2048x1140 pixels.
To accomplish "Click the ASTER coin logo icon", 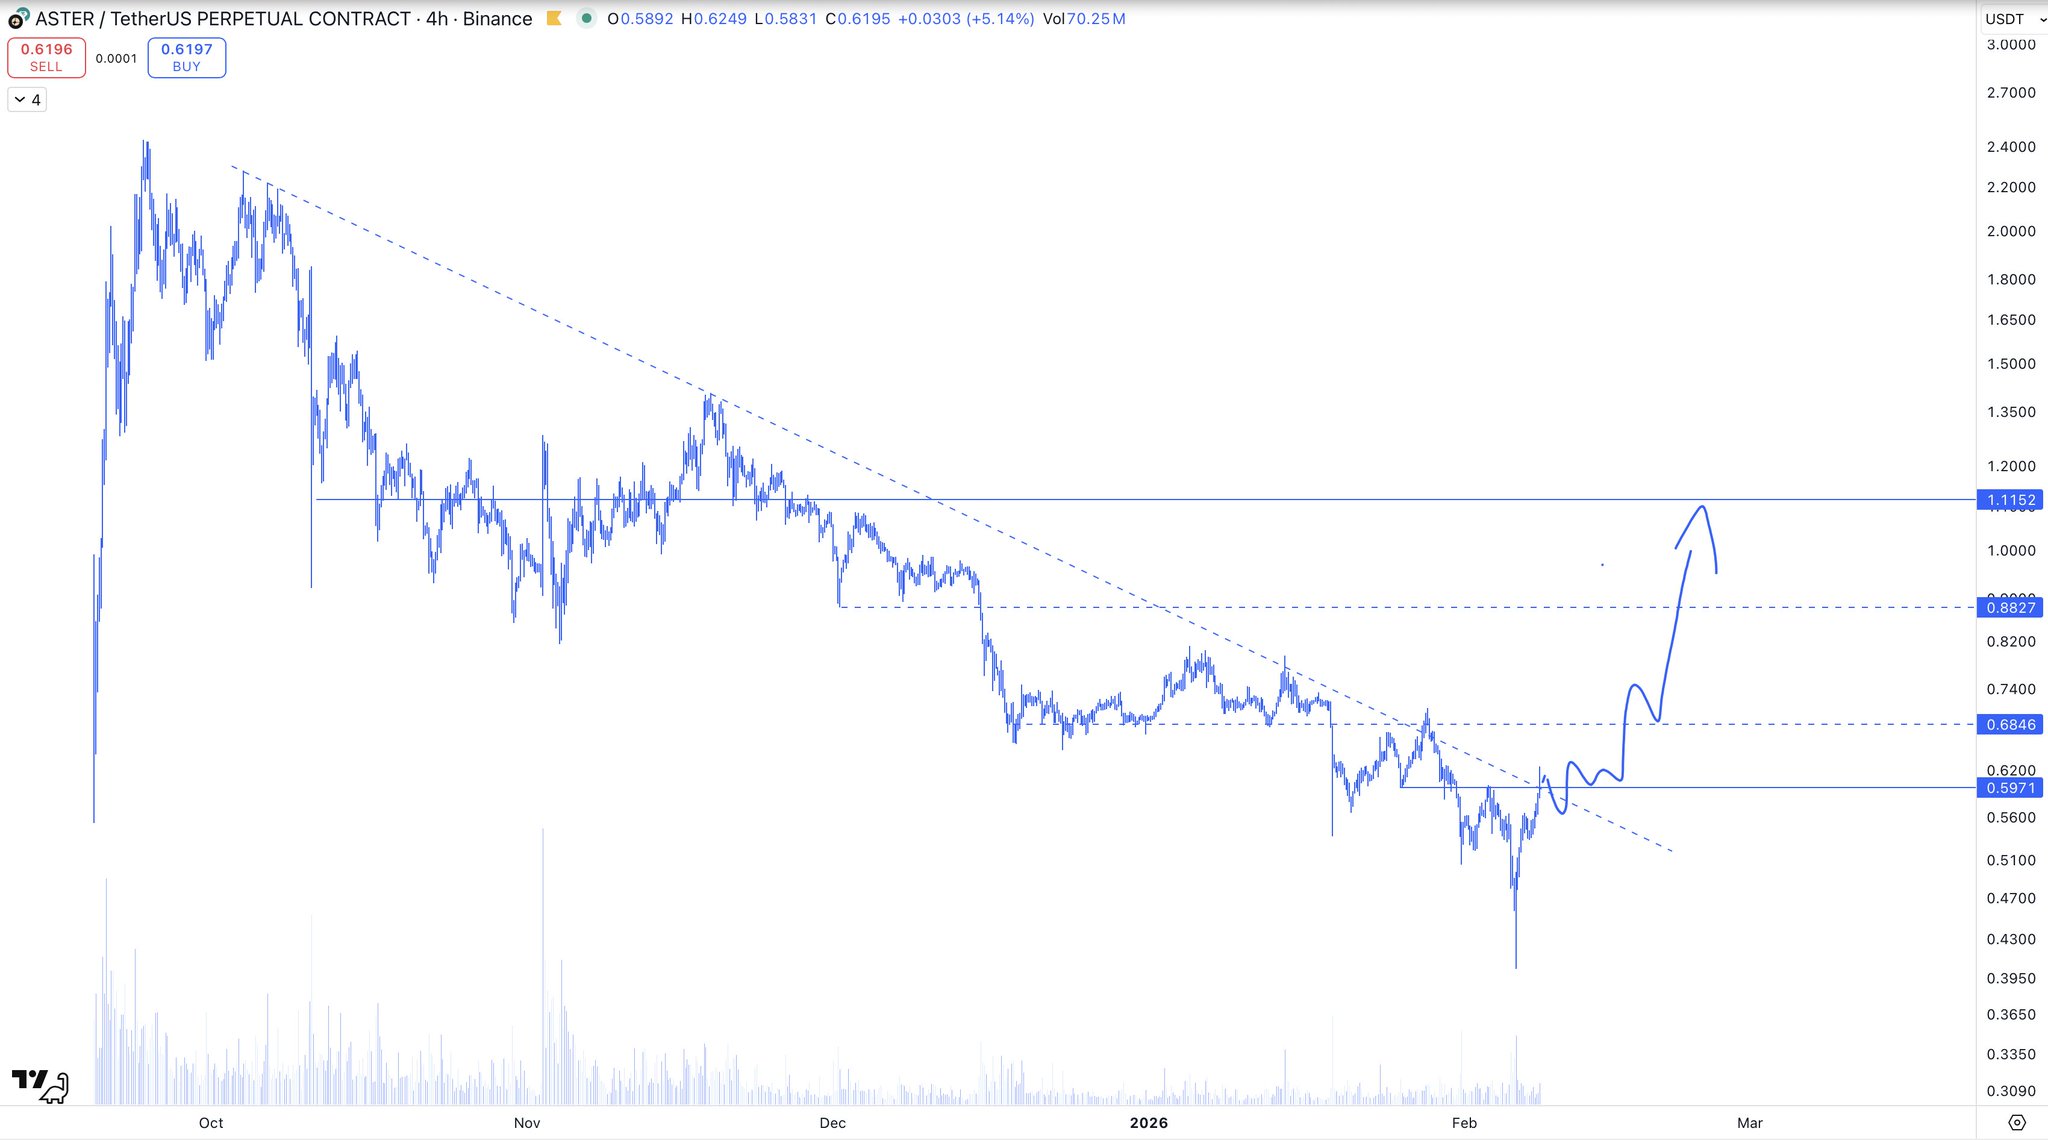I will pos(18,18).
